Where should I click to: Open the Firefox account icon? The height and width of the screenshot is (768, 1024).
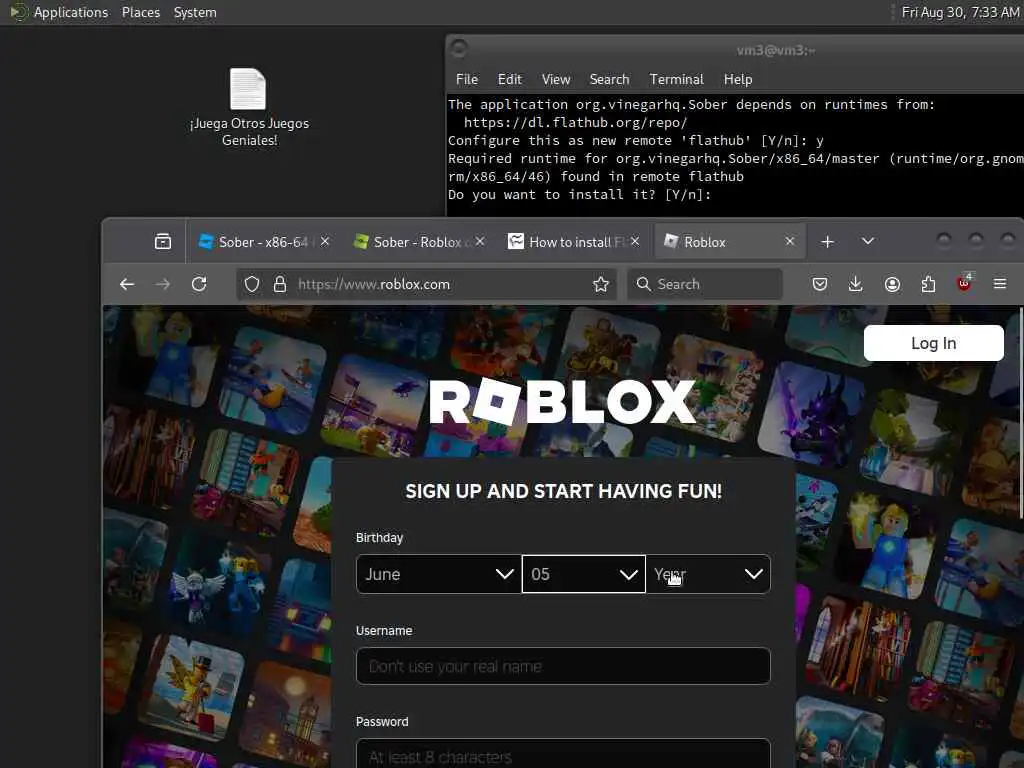[892, 284]
